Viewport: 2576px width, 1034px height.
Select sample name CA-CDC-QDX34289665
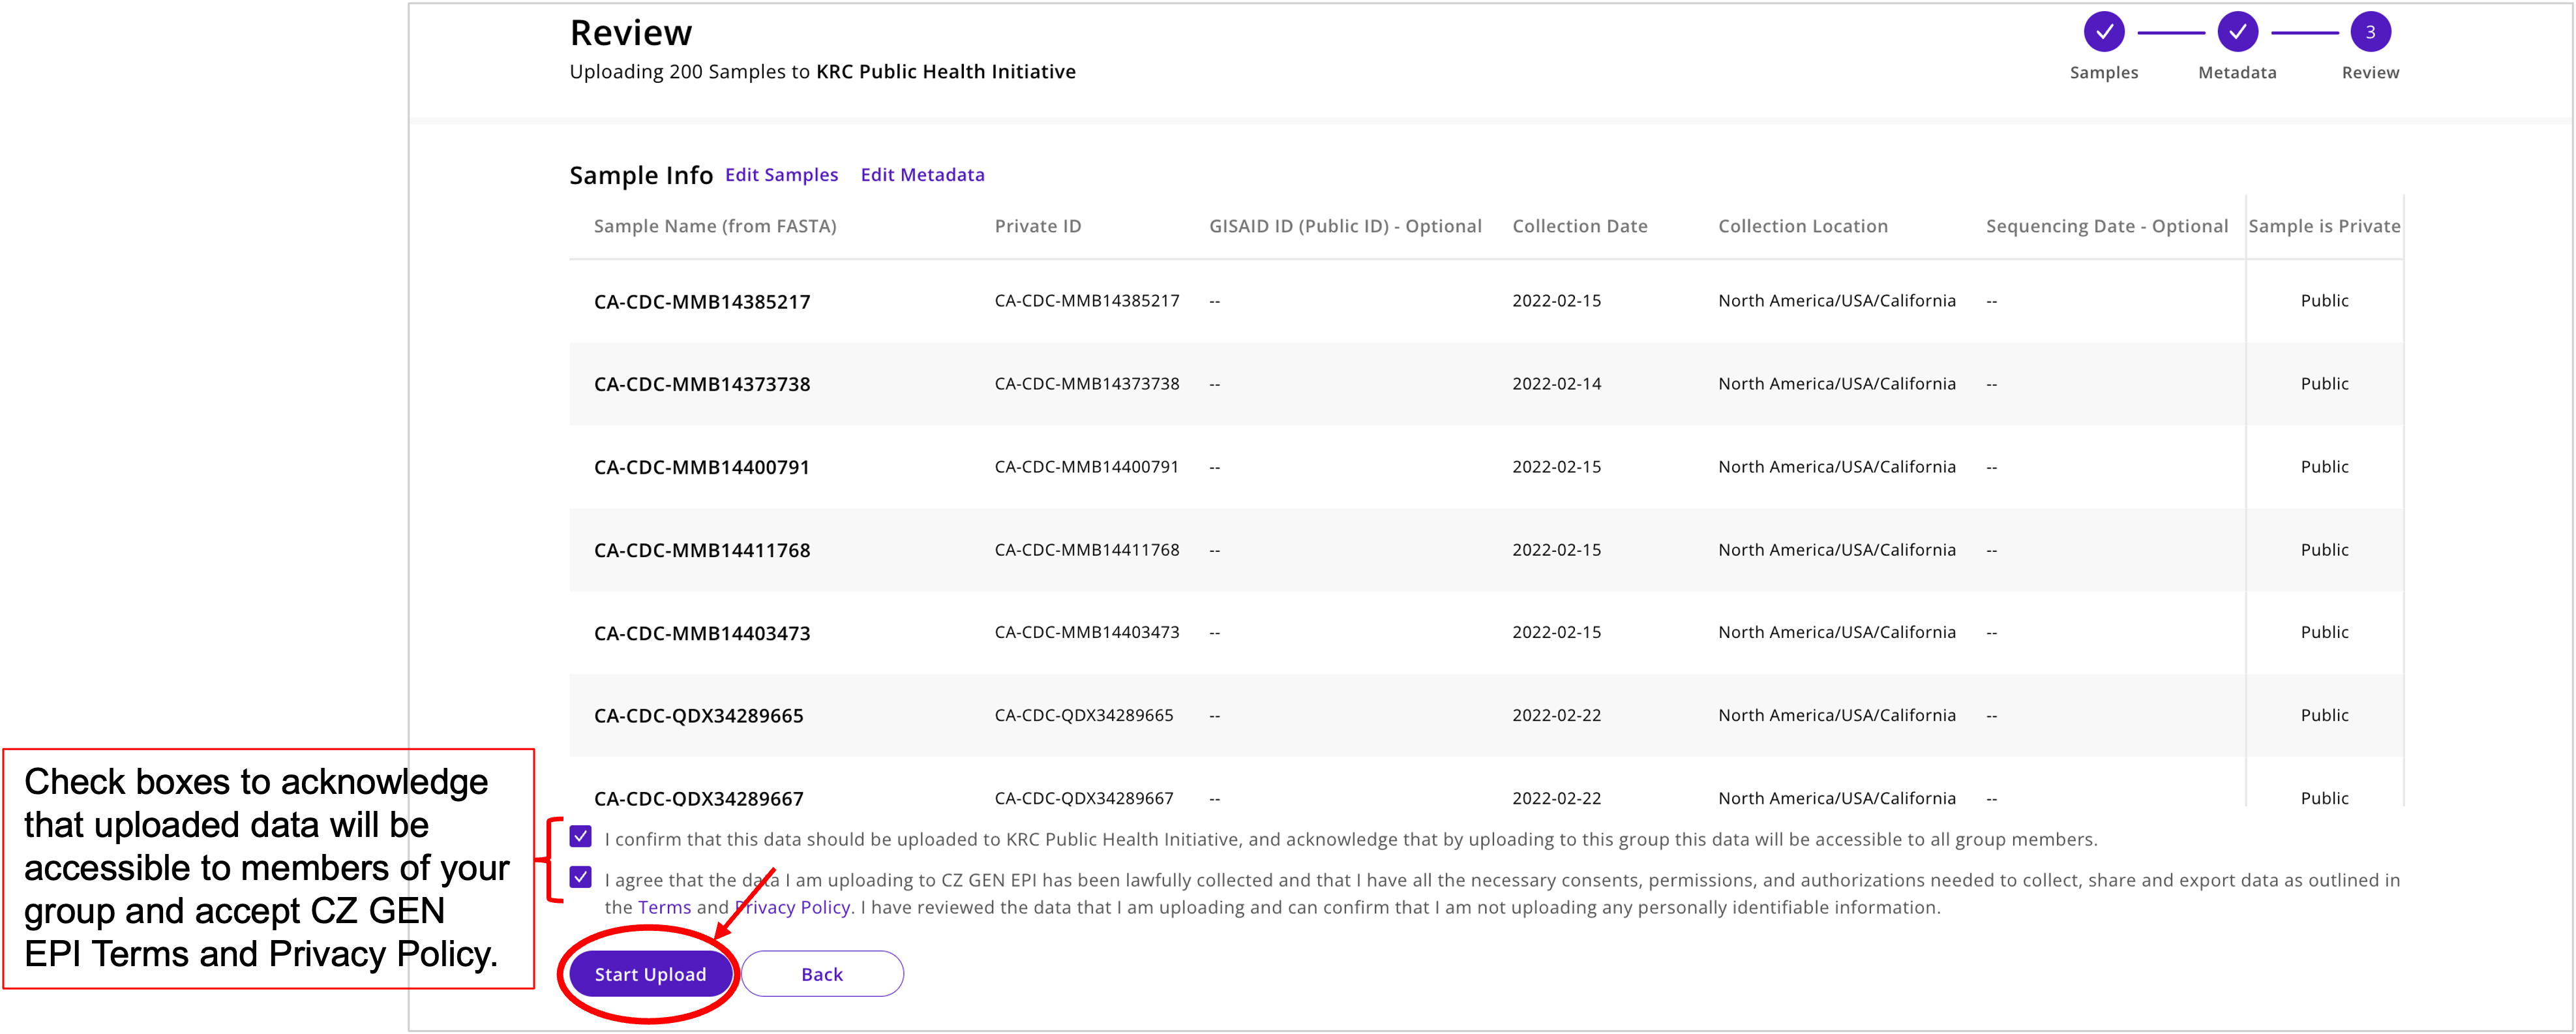tap(698, 716)
